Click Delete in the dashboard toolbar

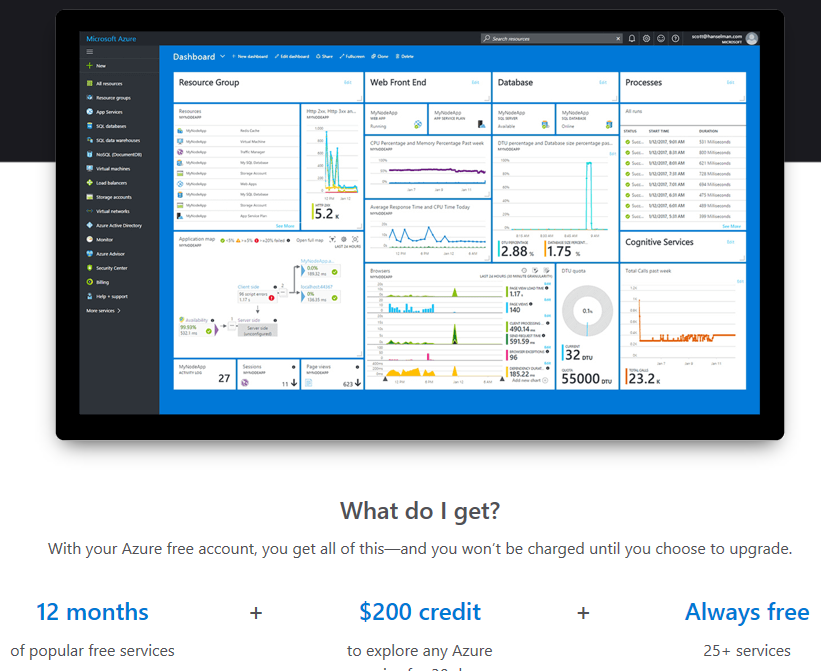(x=405, y=56)
